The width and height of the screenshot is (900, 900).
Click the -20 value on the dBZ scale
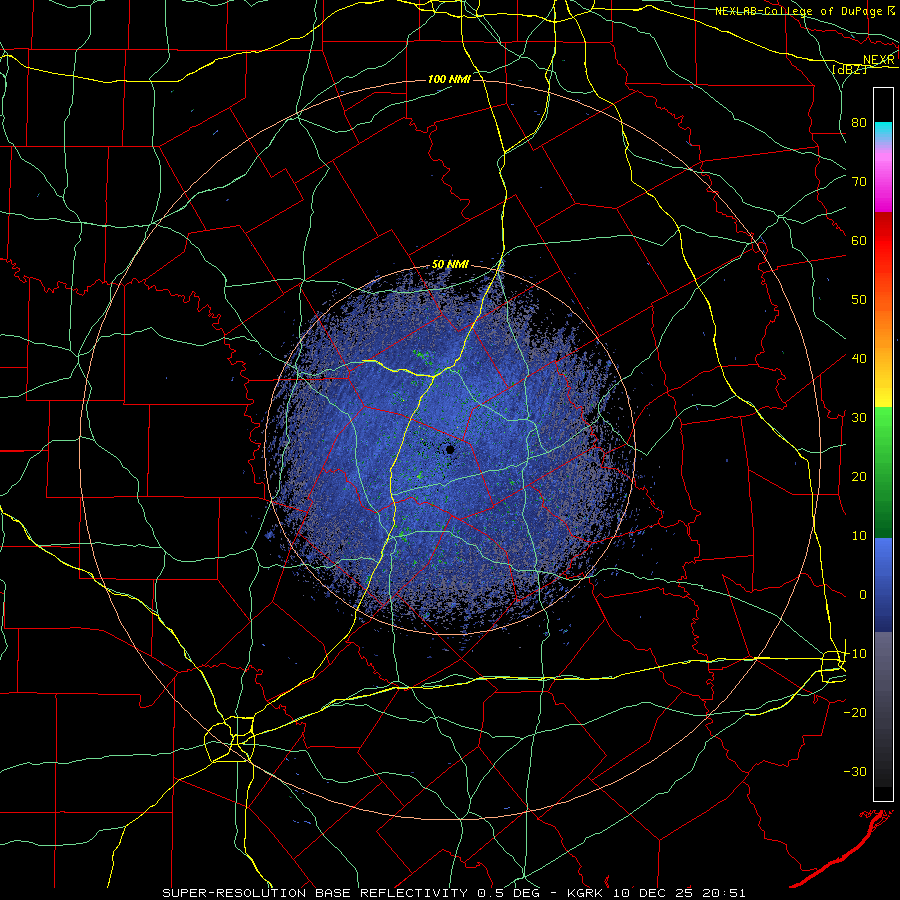coord(855,712)
